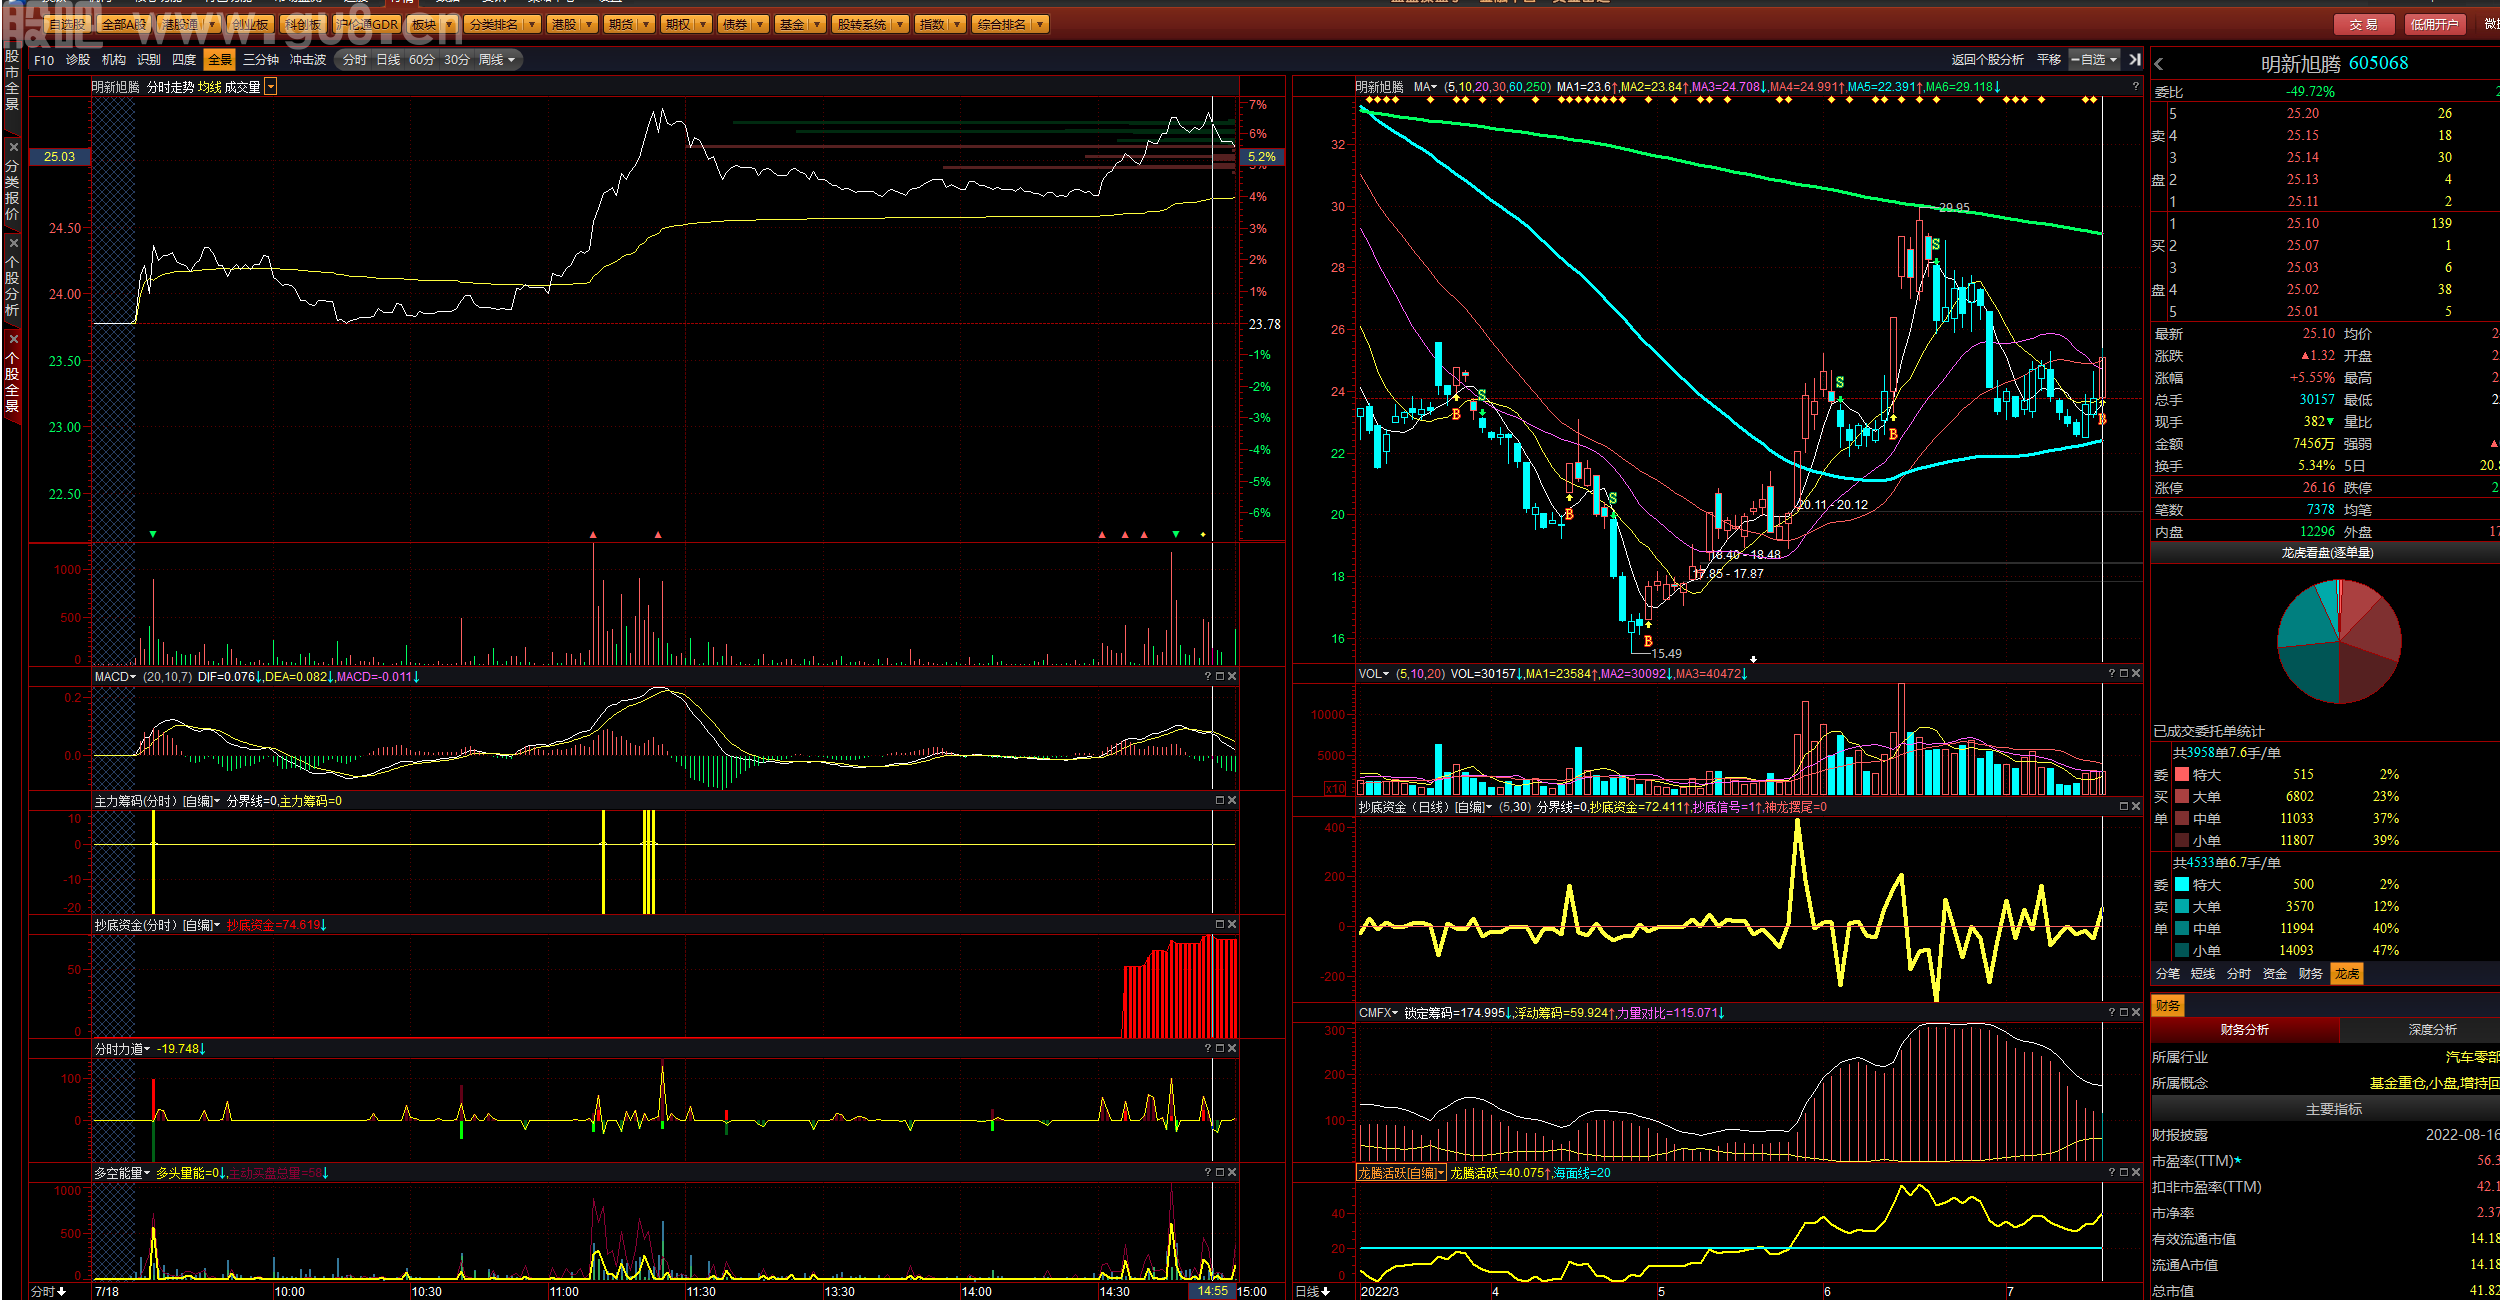Viewport: 2500px width, 1300px height.
Task: Open help for the VOL panel
Action: pyautogui.click(x=2112, y=674)
